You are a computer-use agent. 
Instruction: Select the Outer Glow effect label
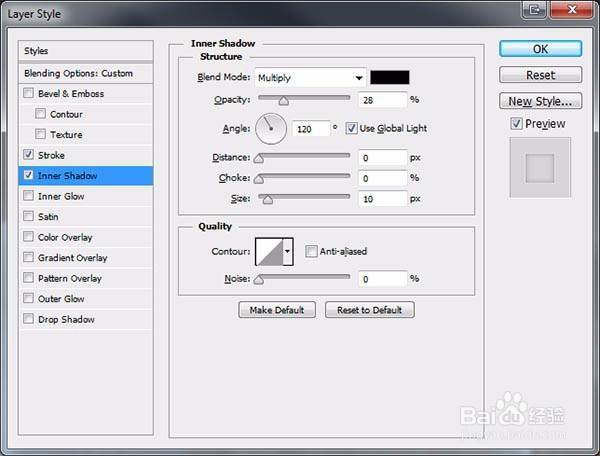61,299
